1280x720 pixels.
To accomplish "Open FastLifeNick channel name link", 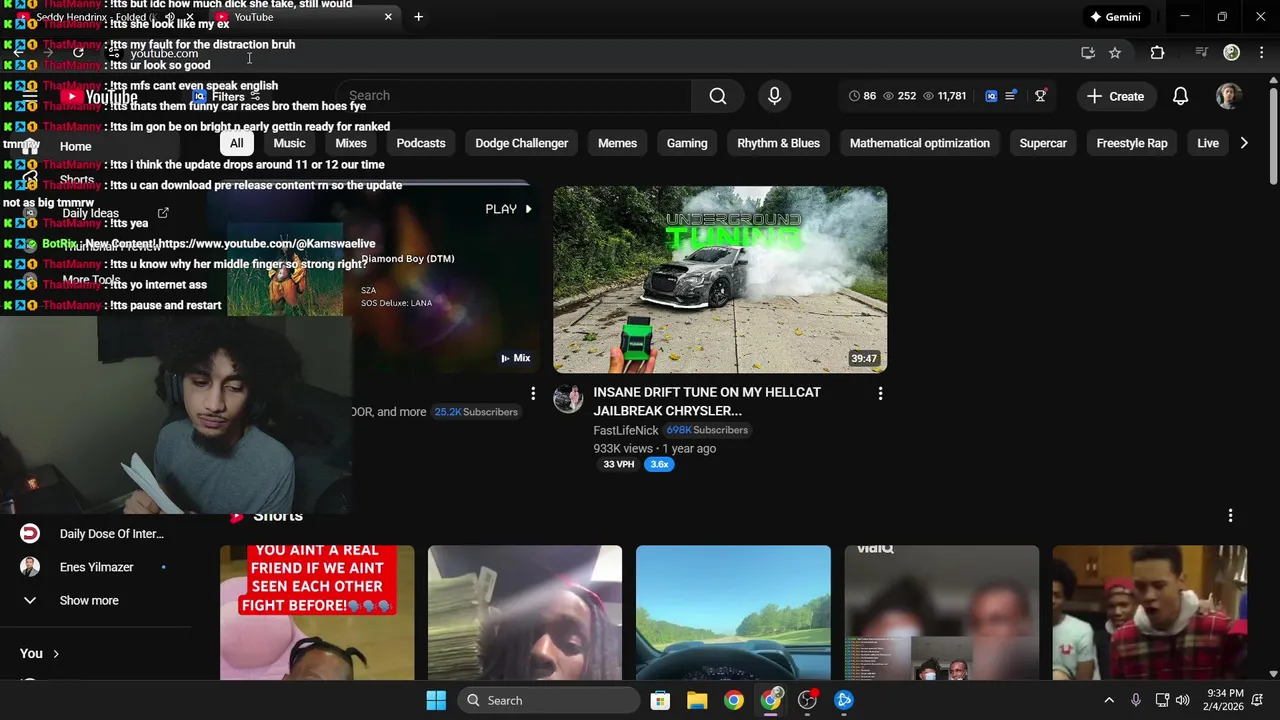I will point(626,430).
